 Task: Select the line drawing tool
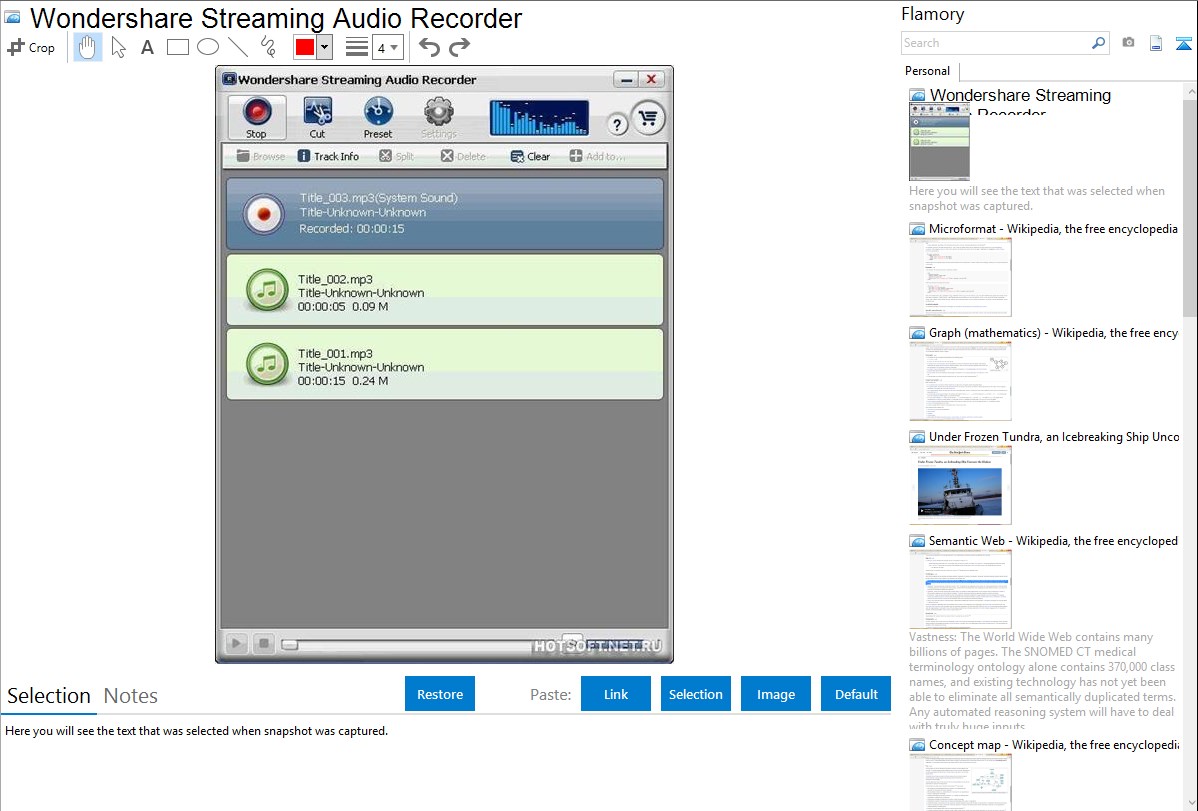[238, 47]
